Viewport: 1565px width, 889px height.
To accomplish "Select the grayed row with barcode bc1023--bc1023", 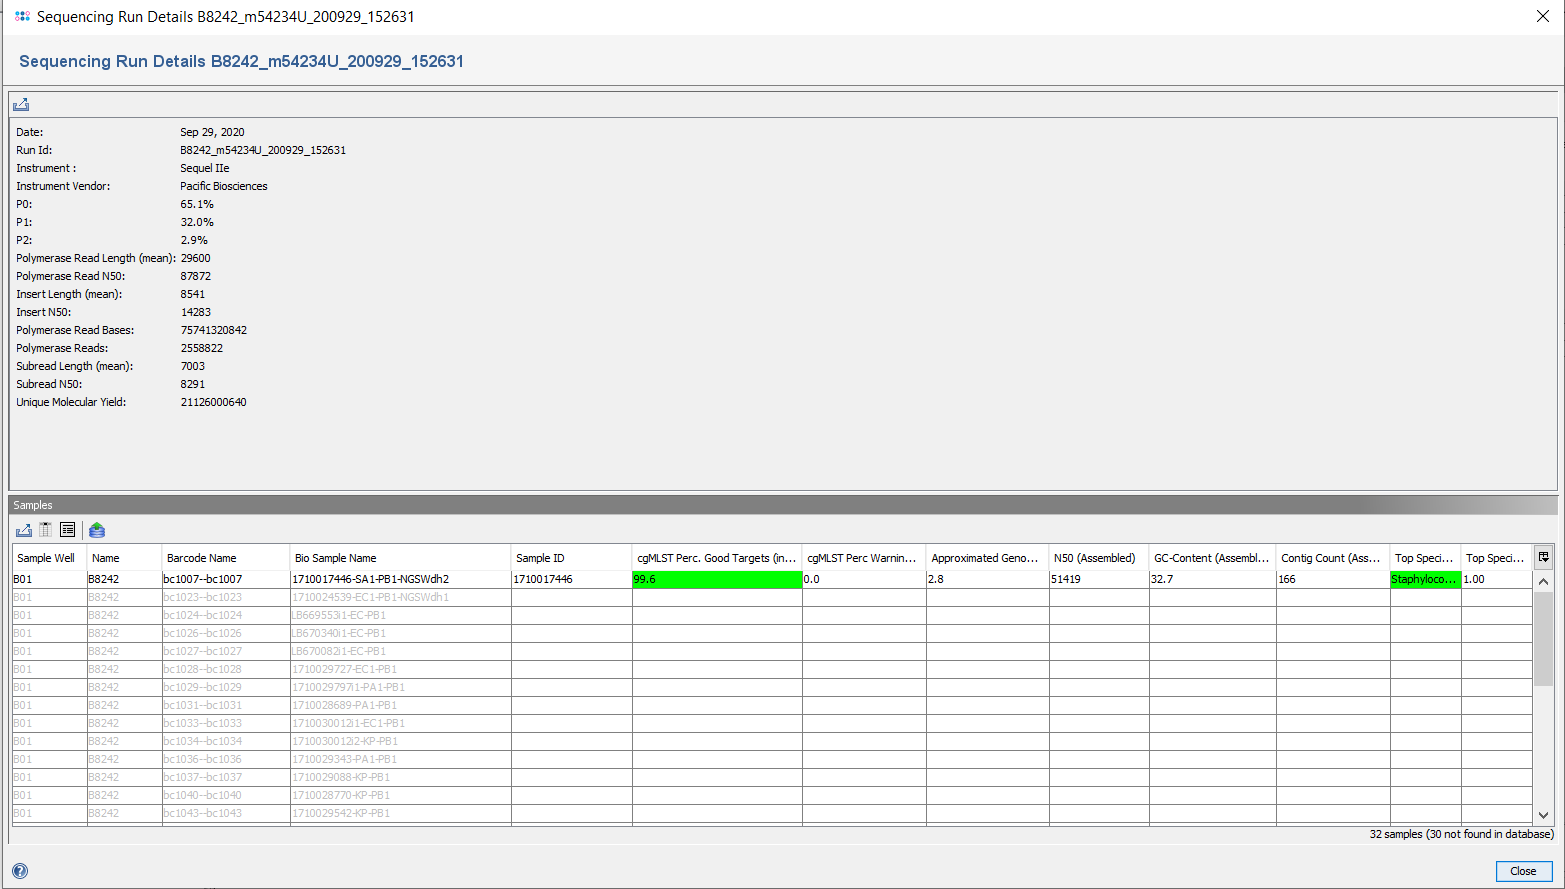I will coord(202,597).
